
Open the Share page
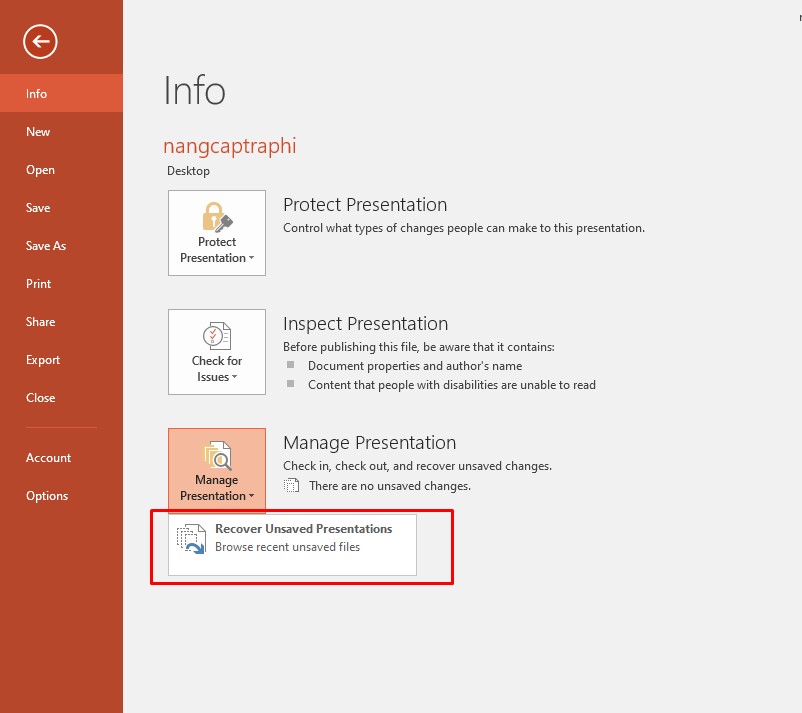coord(61,322)
